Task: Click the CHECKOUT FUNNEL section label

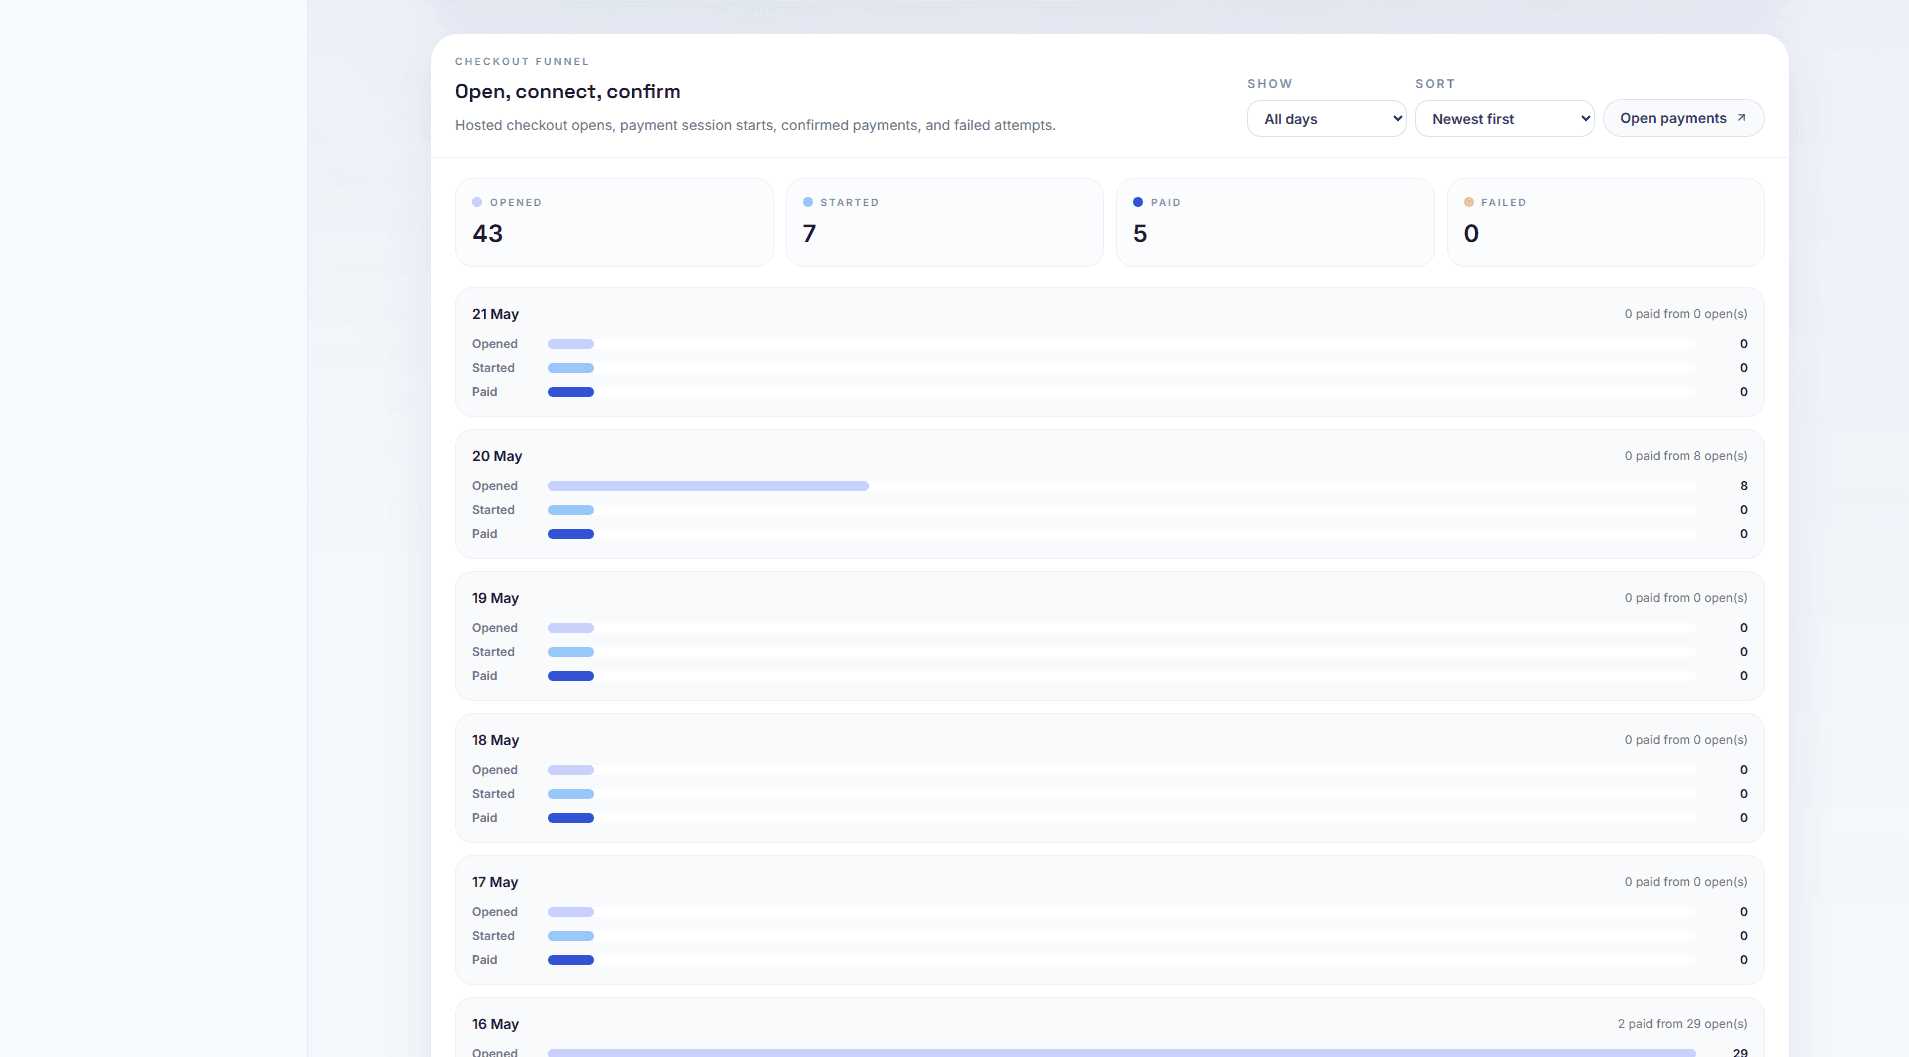Action: point(522,62)
